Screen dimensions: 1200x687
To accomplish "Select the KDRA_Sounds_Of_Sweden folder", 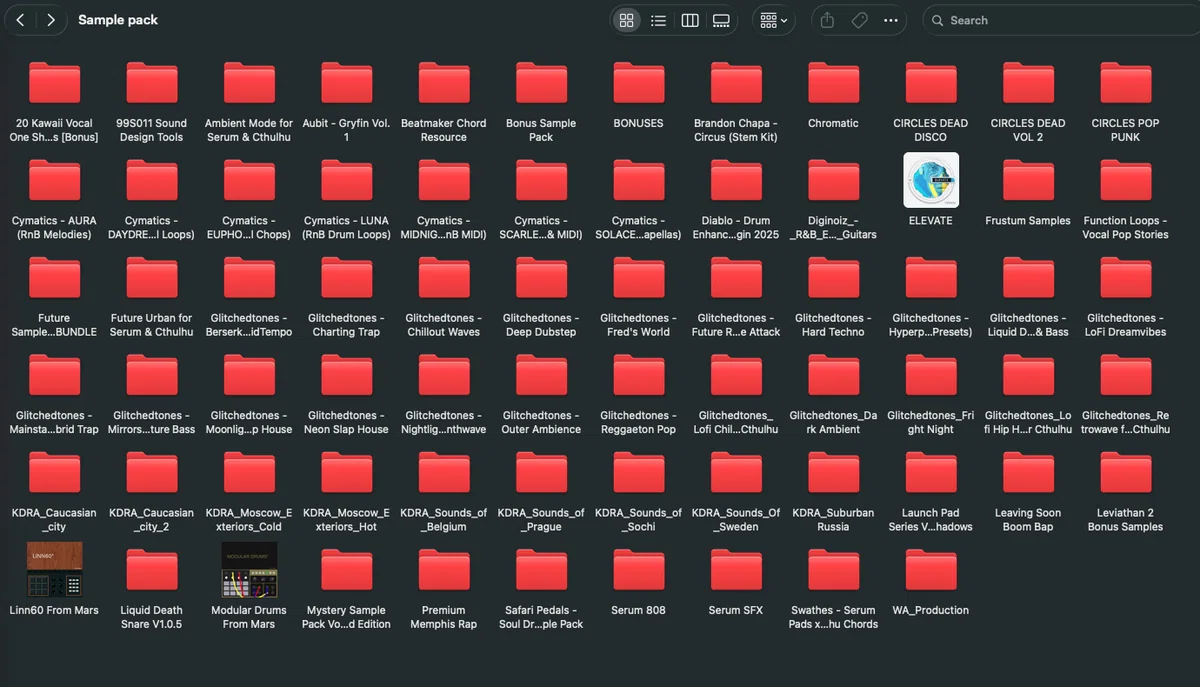I will [x=736, y=474].
